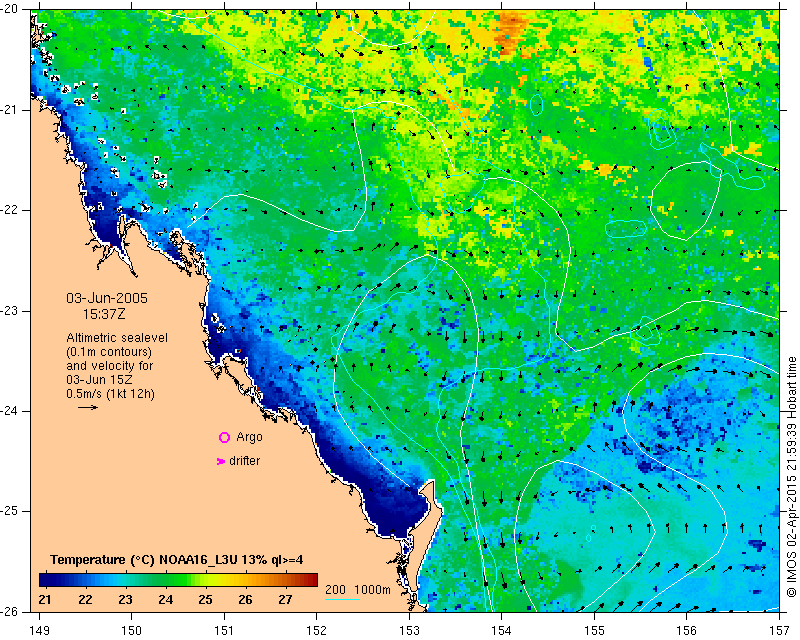Image resolution: width=800 pixels, height=640 pixels.
Task: Click colorbar tick value 26
Action: point(245,599)
